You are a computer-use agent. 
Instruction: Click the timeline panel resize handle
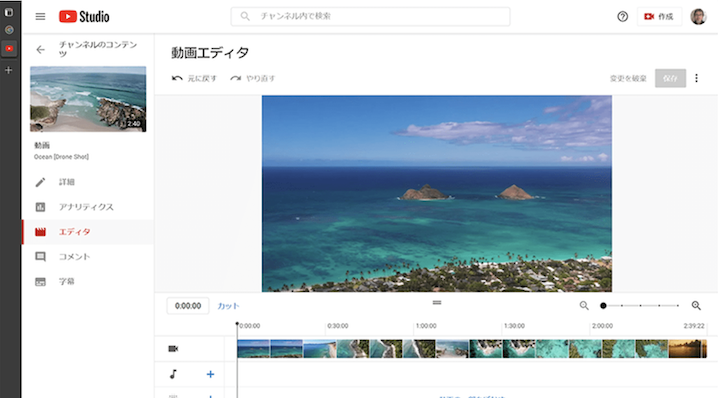(x=437, y=303)
